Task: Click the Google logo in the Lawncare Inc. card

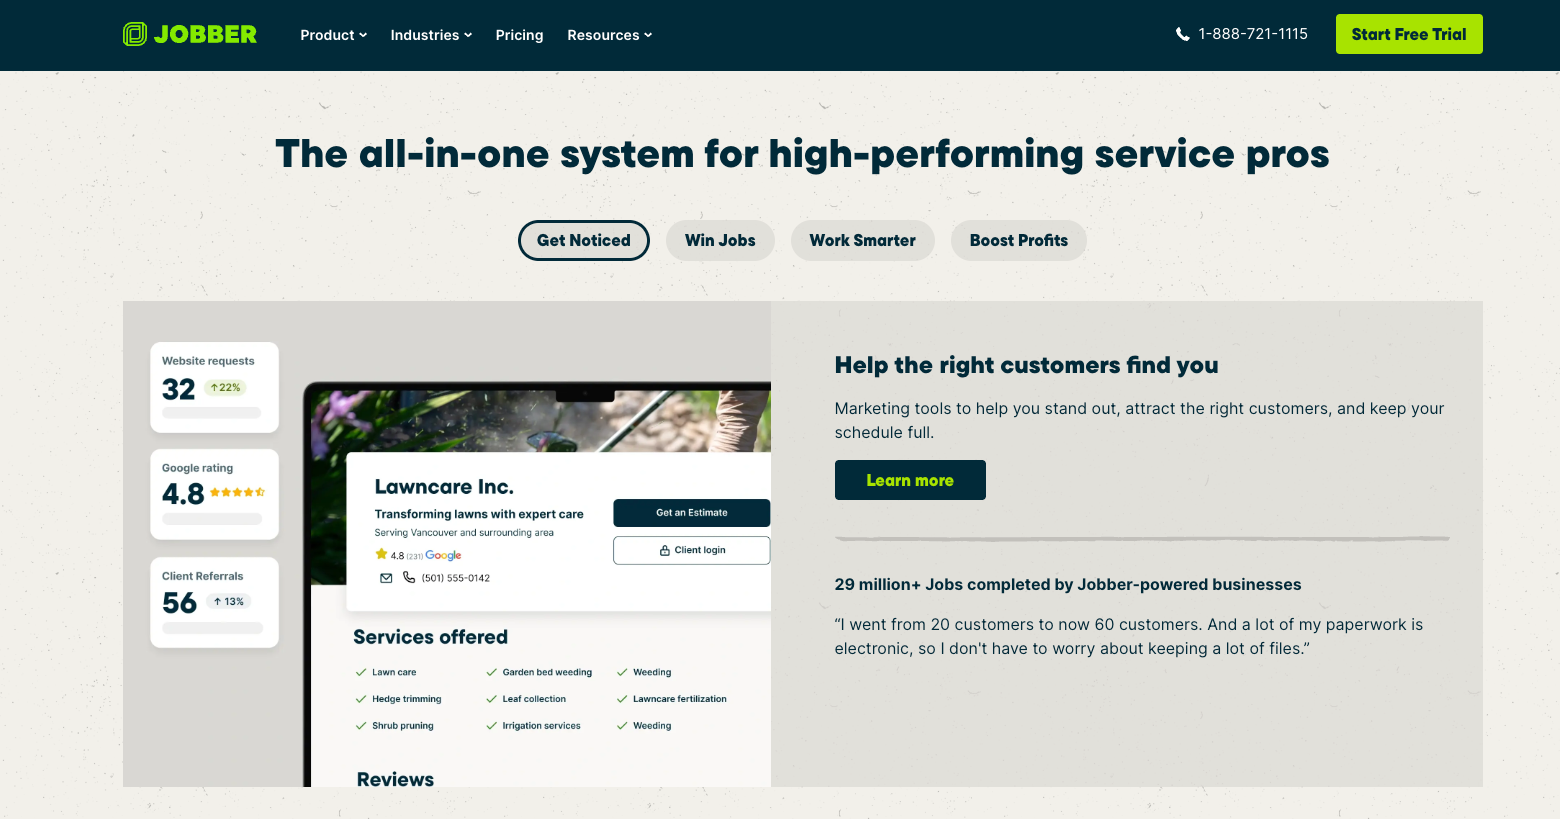Action: click(443, 555)
